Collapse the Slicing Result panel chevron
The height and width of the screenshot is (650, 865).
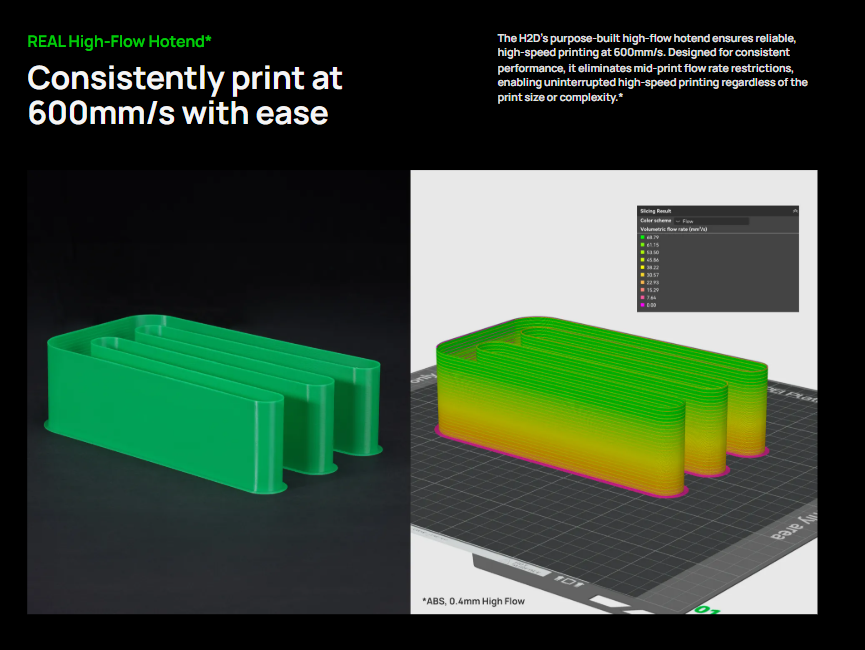tap(795, 211)
